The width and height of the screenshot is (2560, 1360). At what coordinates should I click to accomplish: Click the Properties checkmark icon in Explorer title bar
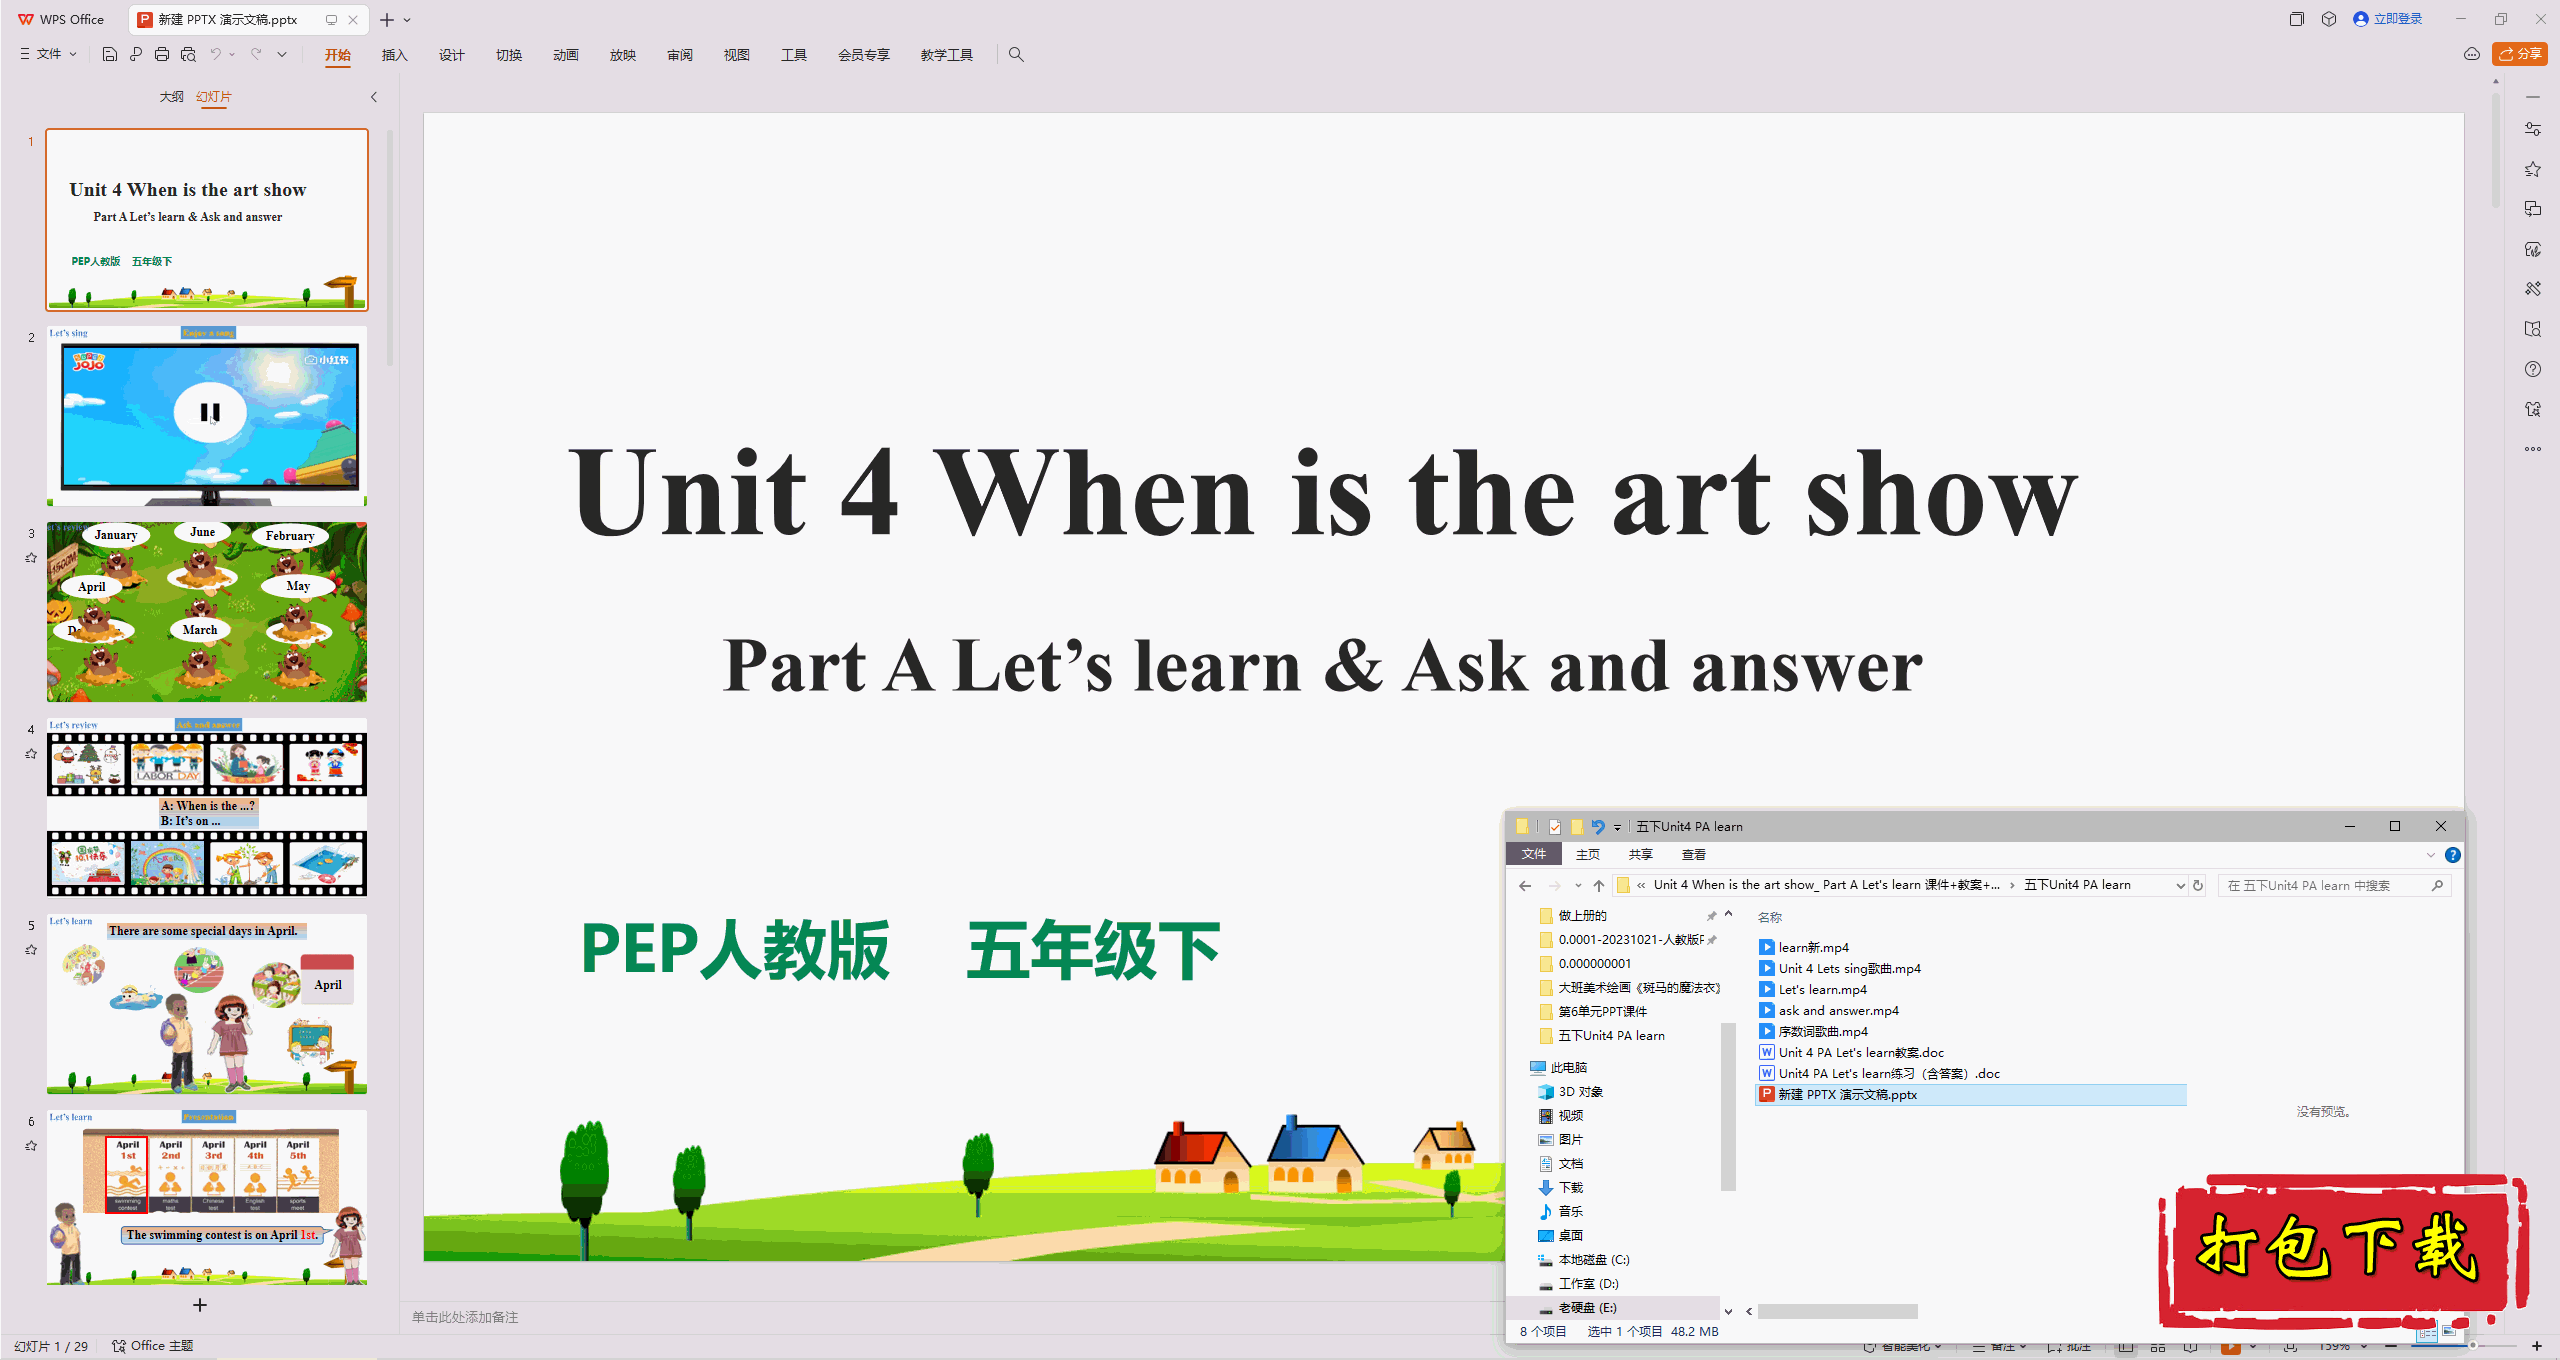[1554, 826]
